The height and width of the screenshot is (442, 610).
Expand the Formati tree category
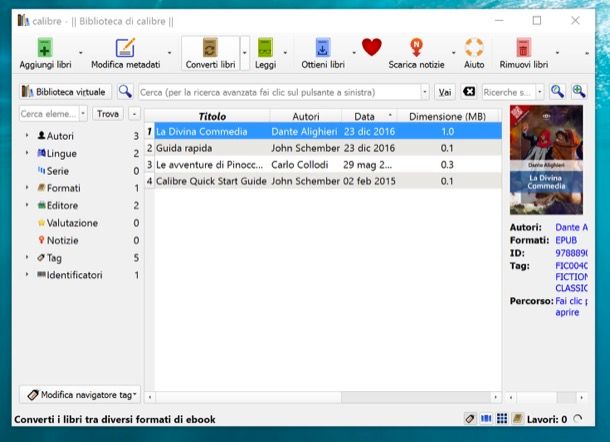(27, 188)
